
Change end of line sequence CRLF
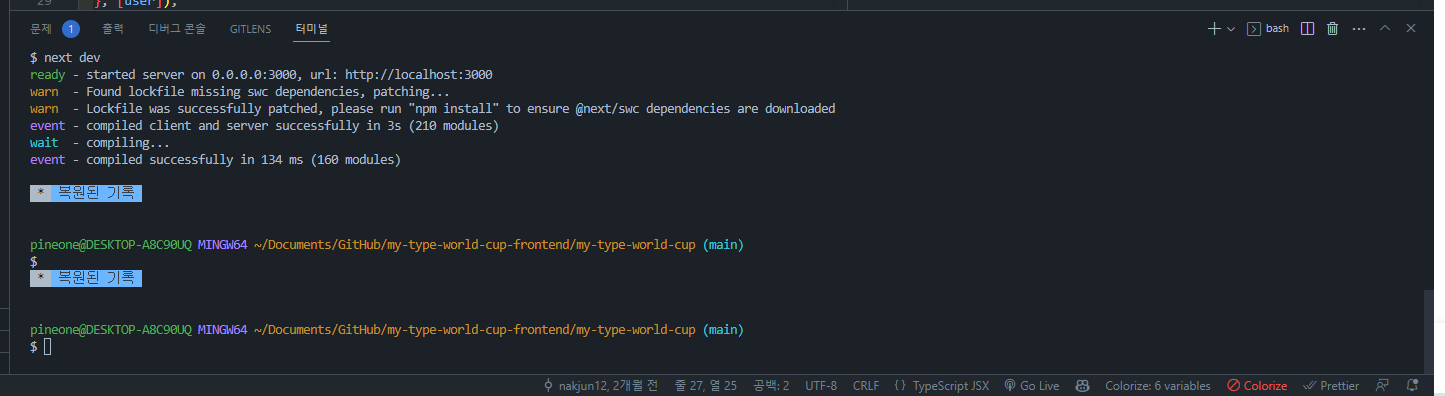coord(865,386)
